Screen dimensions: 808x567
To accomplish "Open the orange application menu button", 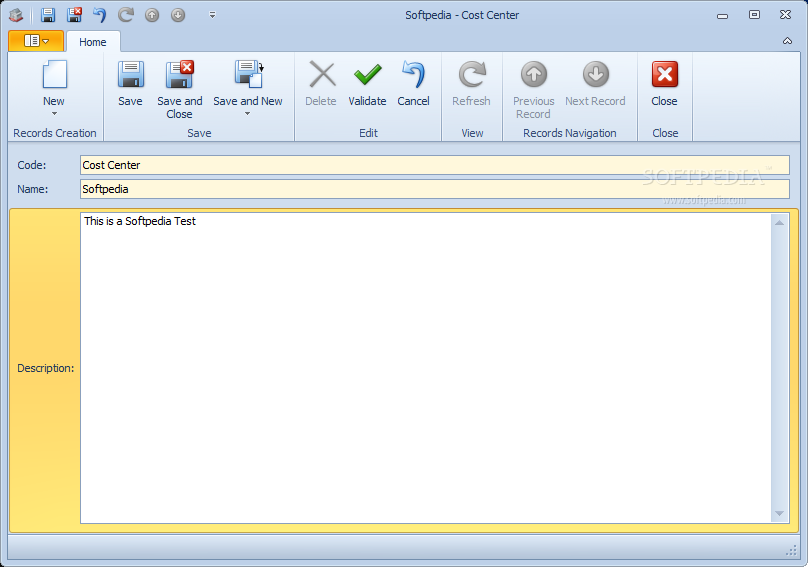I will [x=36, y=41].
